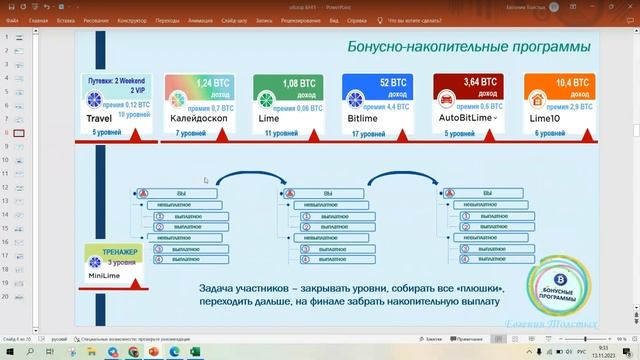Open the РУС input language selector
Screen dimensions: 640x360
tap(582, 352)
